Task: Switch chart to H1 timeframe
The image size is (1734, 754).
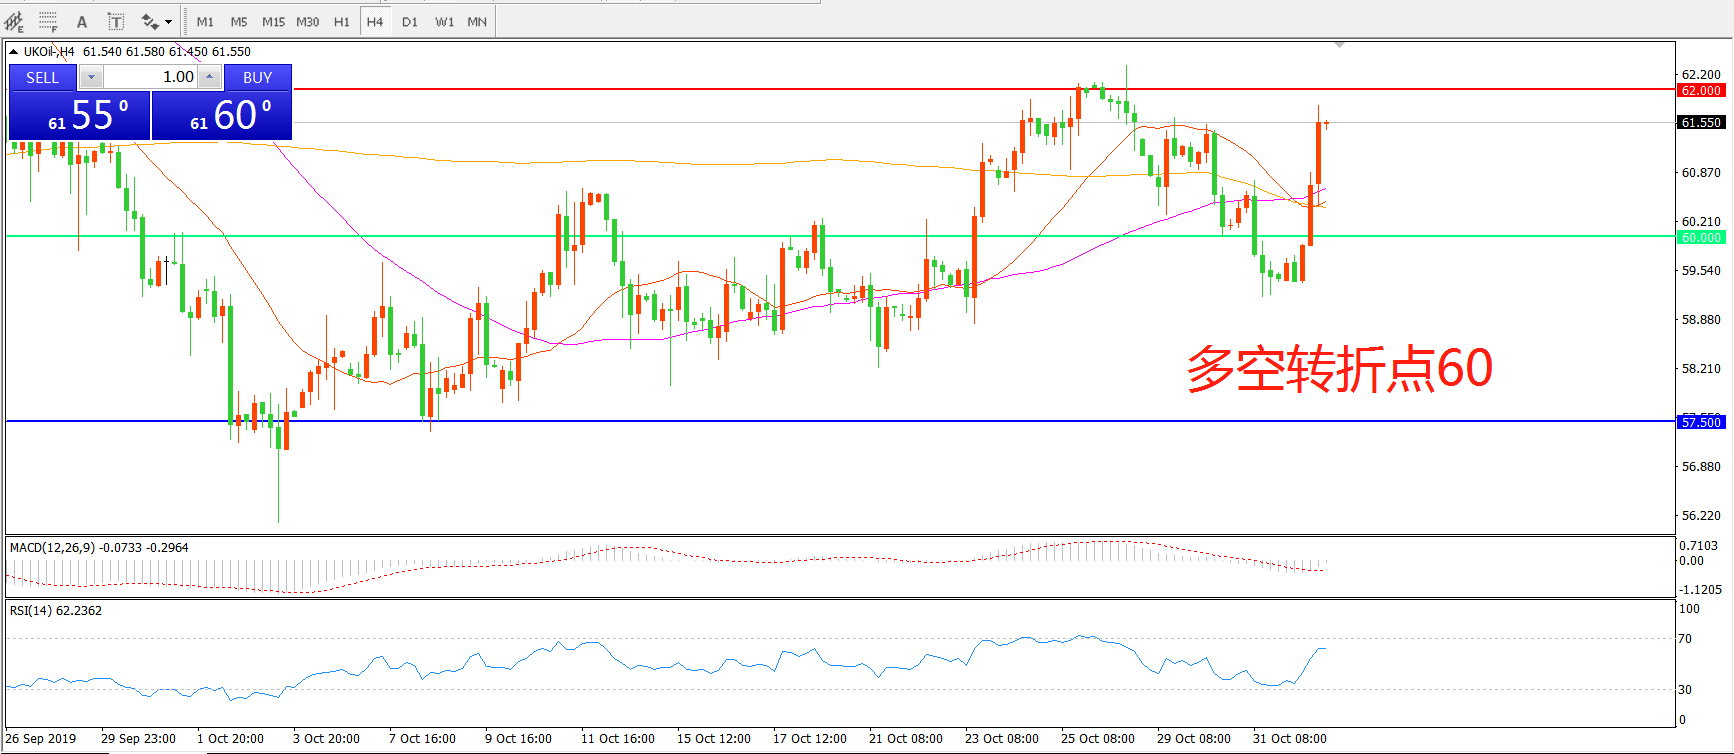Action: (x=341, y=21)
